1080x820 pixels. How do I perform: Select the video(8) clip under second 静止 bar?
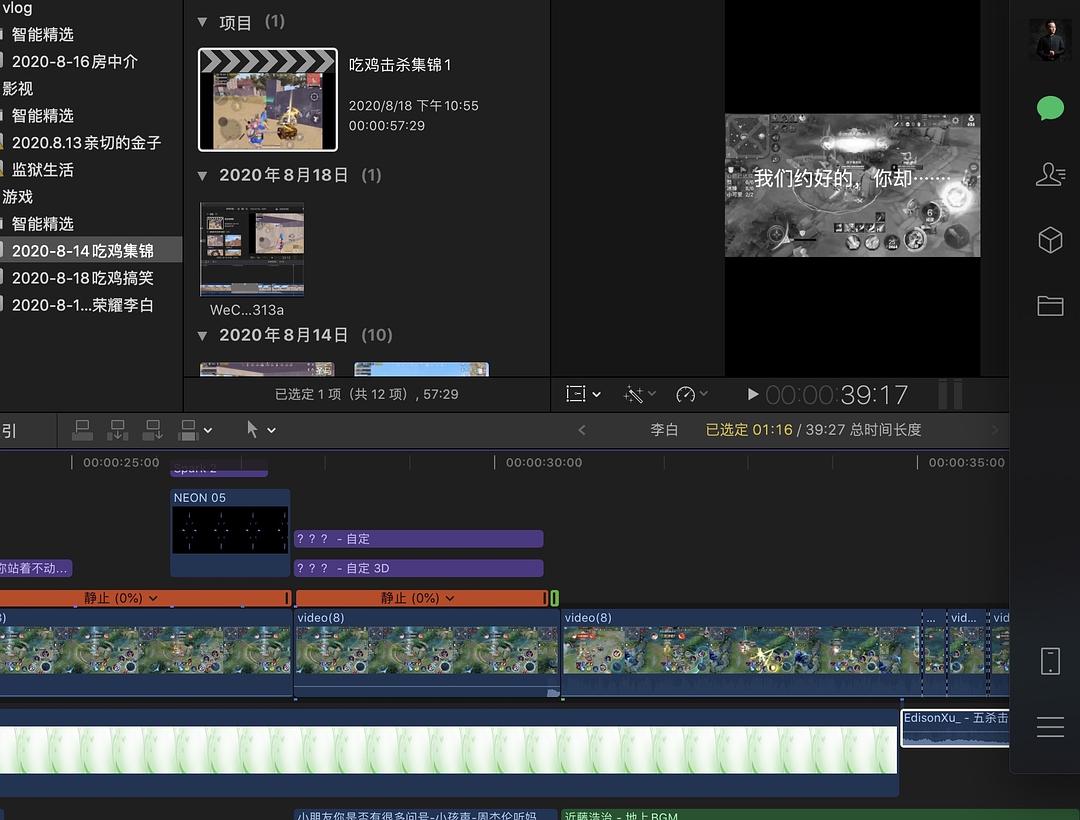[x=427, y=653]
